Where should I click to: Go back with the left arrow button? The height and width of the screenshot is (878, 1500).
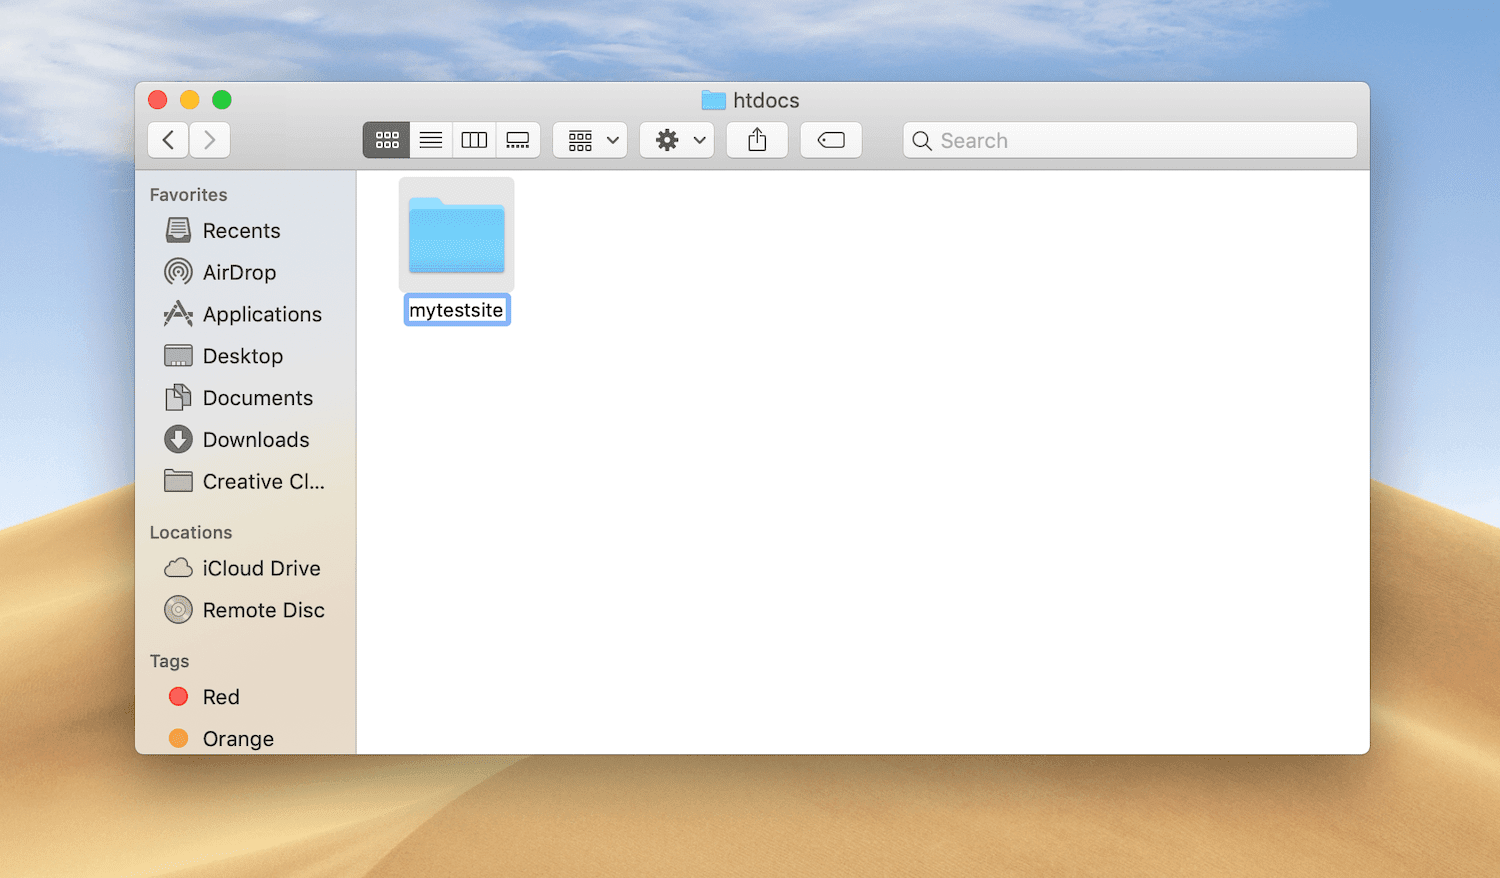click(169, 140)
